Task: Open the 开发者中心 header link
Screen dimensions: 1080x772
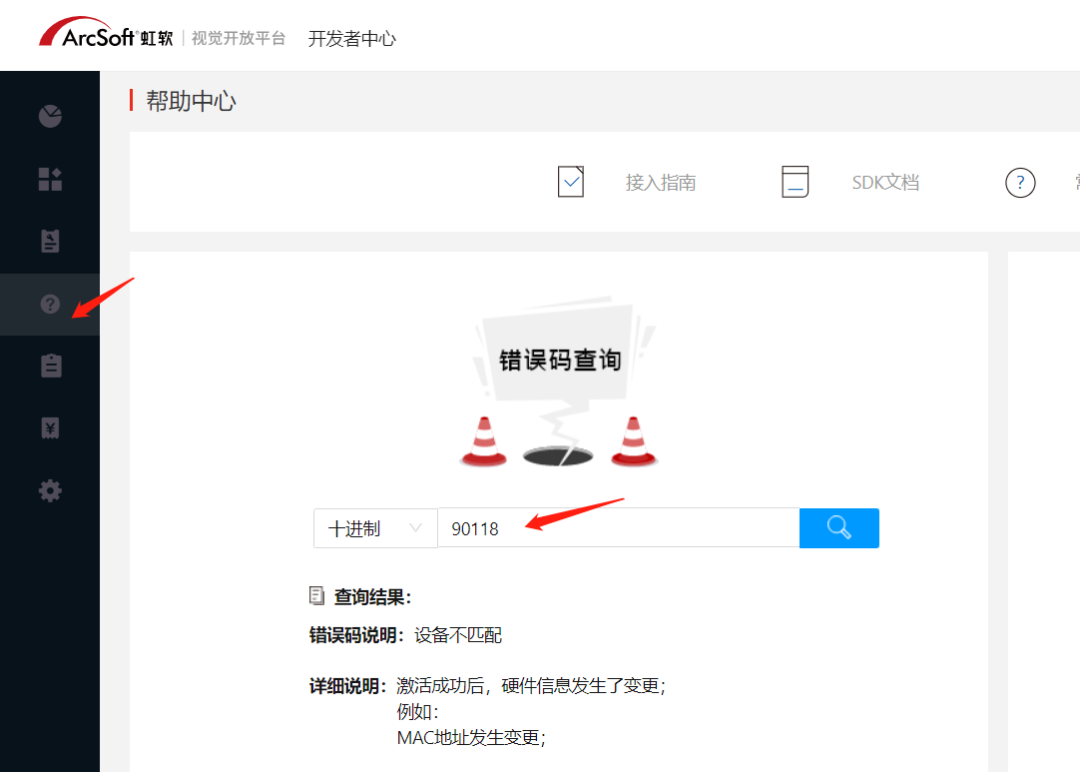Action: click(x=352, y=39)
